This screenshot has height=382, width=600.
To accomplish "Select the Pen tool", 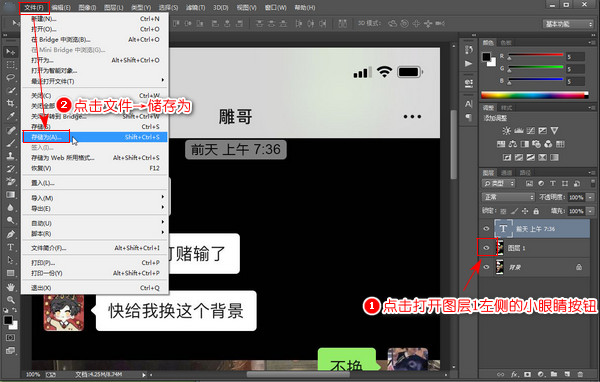I will pyautogui.click(x=10, y=234).
